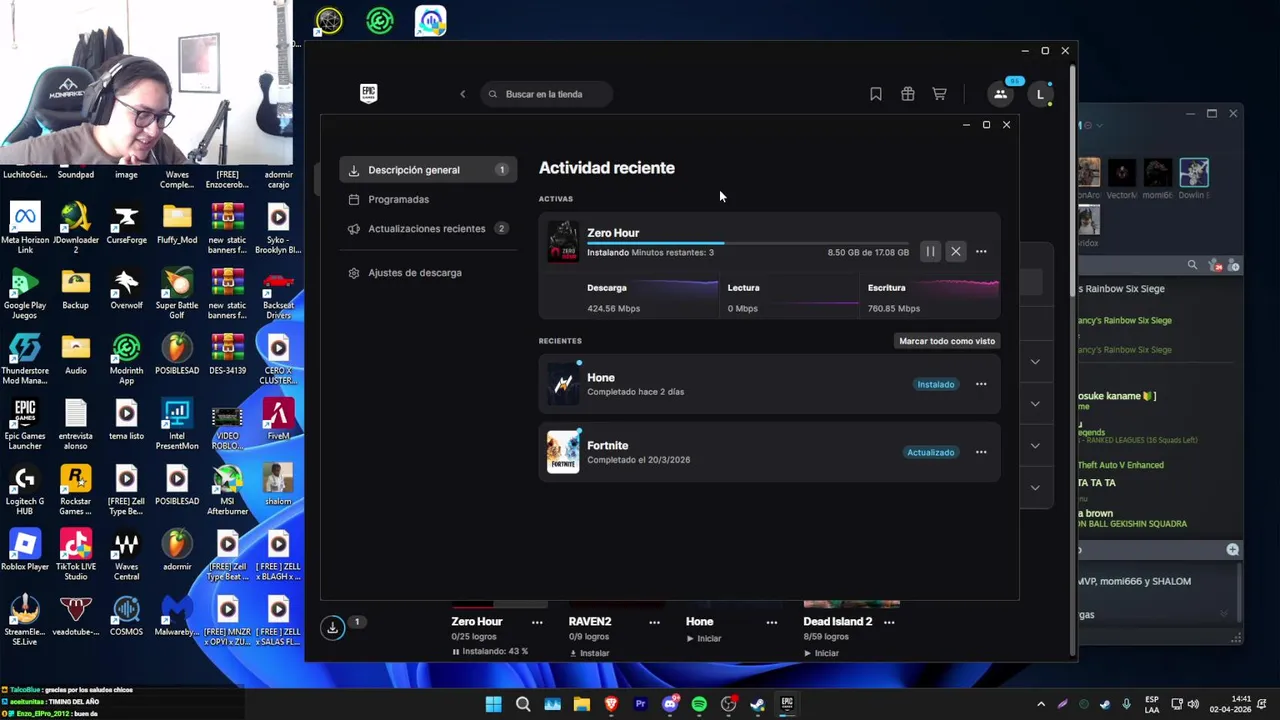Screen dimensions: 1280x720
Task: Click the VectorM avatar in Steam friends
Action: point(1122,173)
